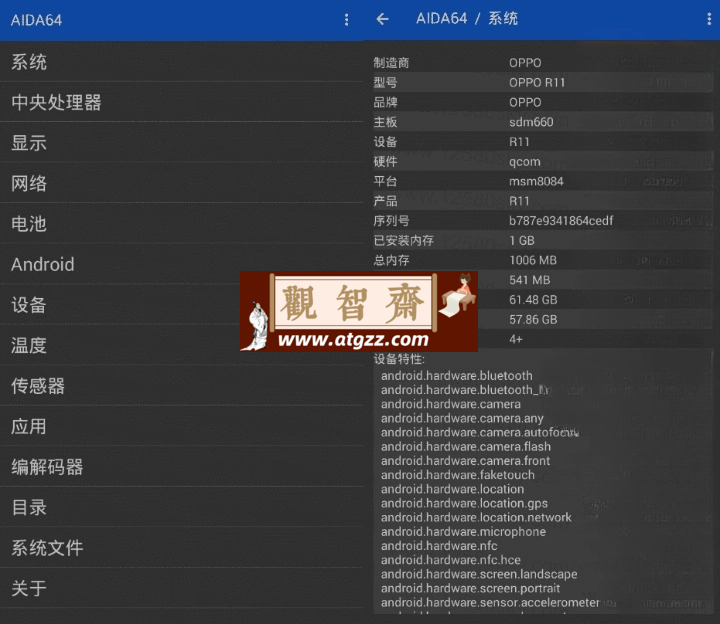Open the 关于 entry

(x=182, y=588)
